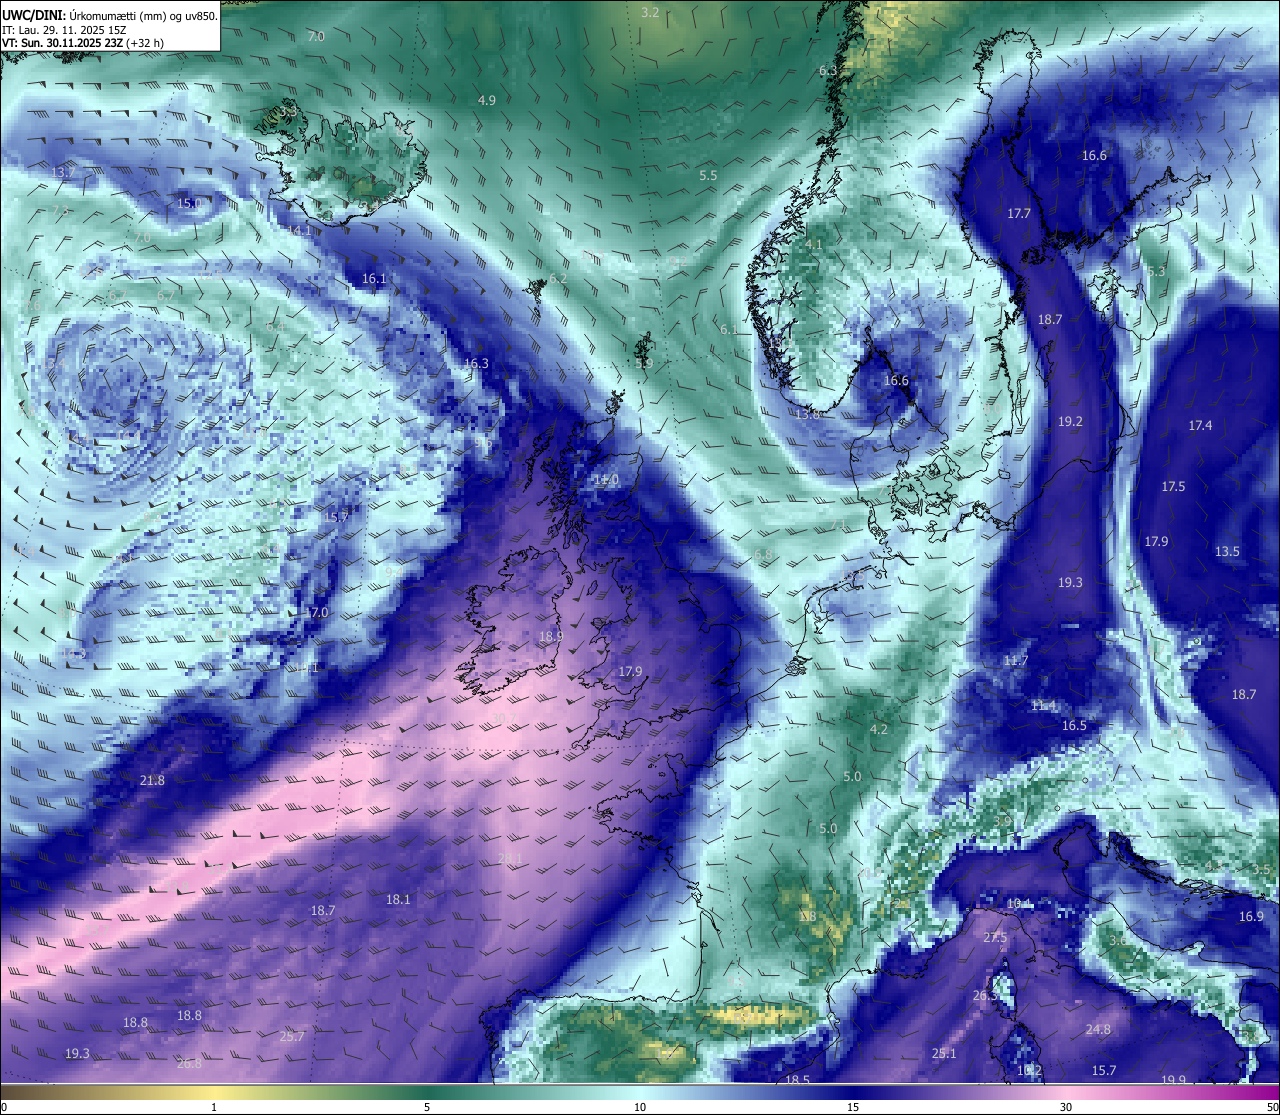Viewport: 1280px width, 1115px height.
Task: Click the map value '13.5'
Action: point(1227,551)
